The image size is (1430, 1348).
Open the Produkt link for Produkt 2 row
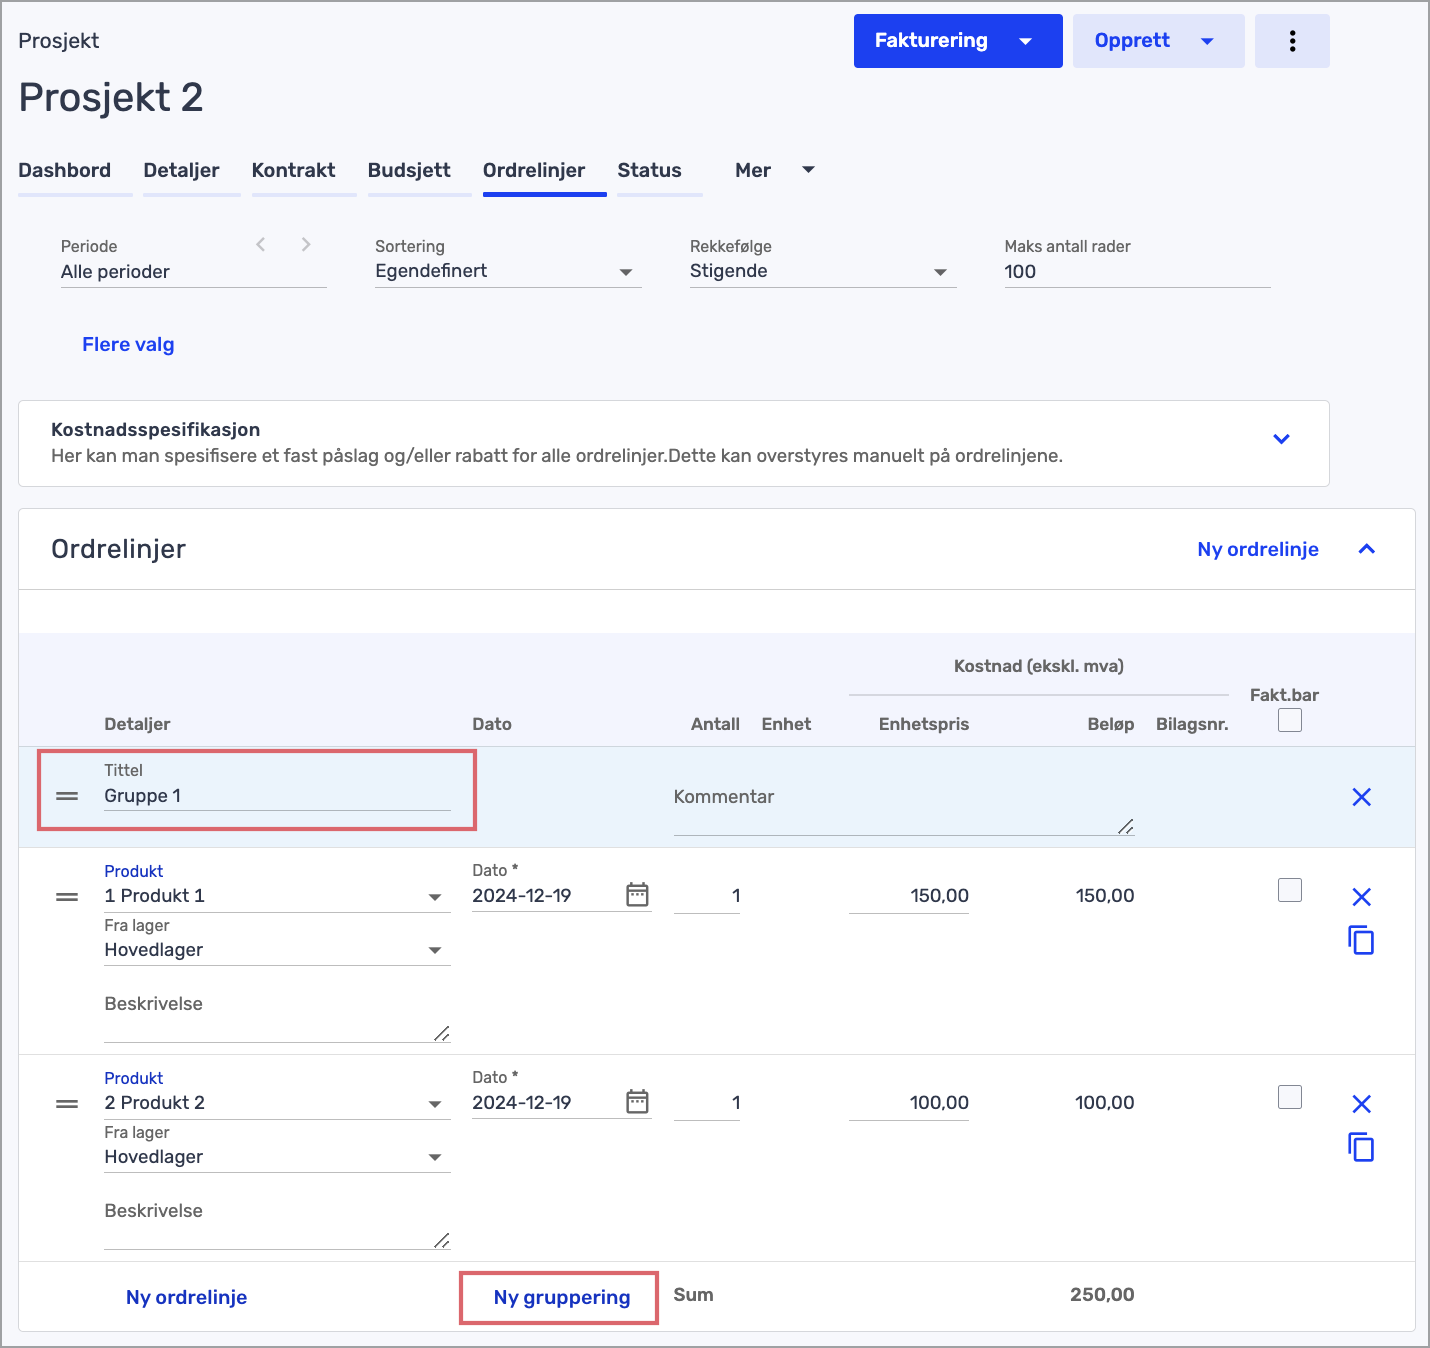click(134, 1078)
